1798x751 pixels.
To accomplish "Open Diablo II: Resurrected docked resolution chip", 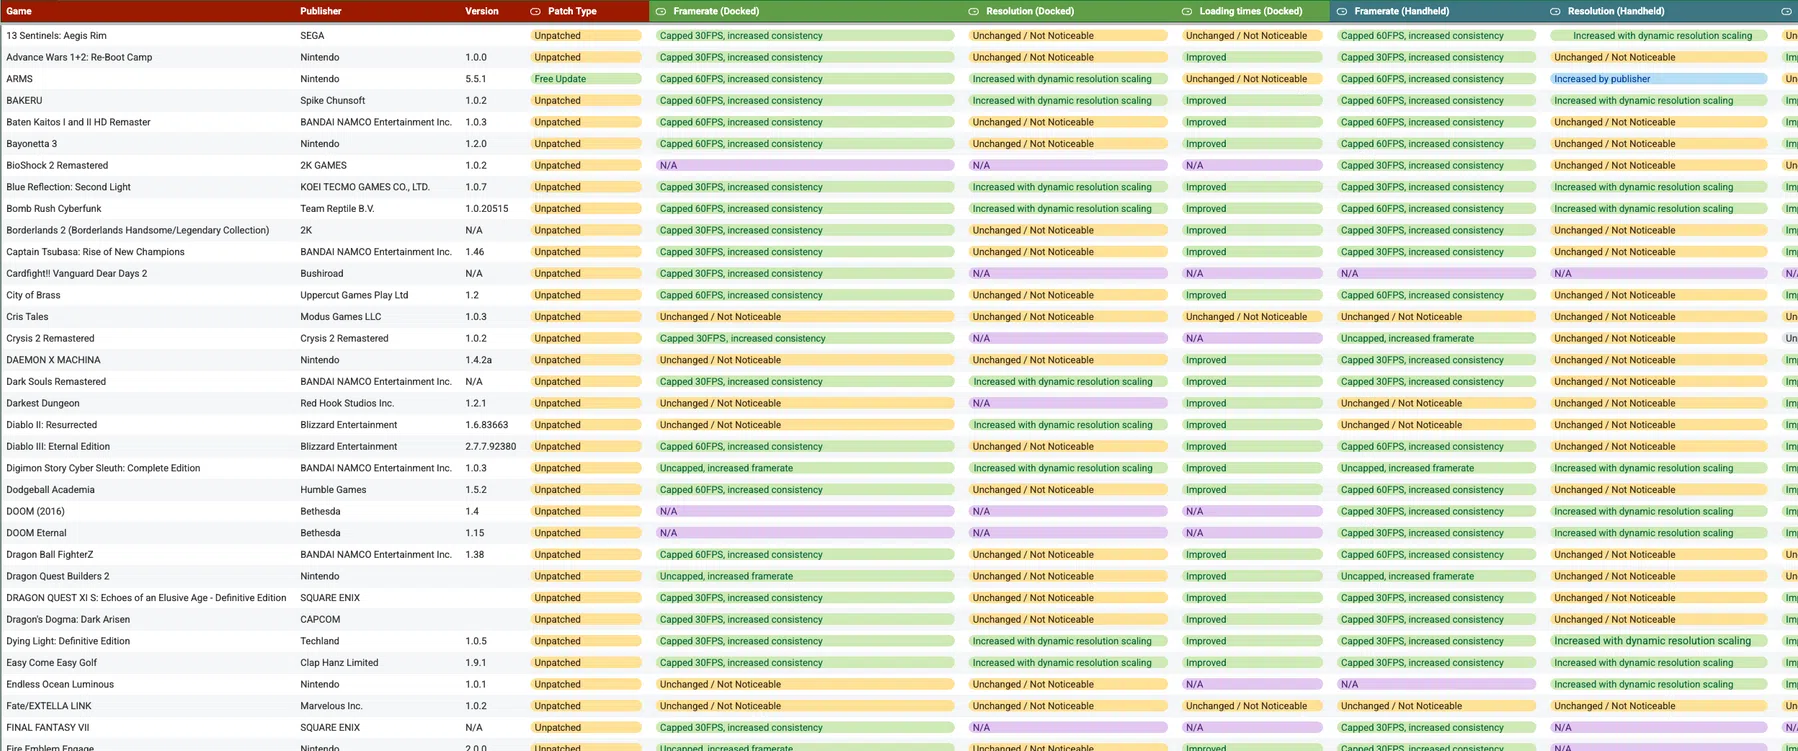I will [x=1068, y=425].
